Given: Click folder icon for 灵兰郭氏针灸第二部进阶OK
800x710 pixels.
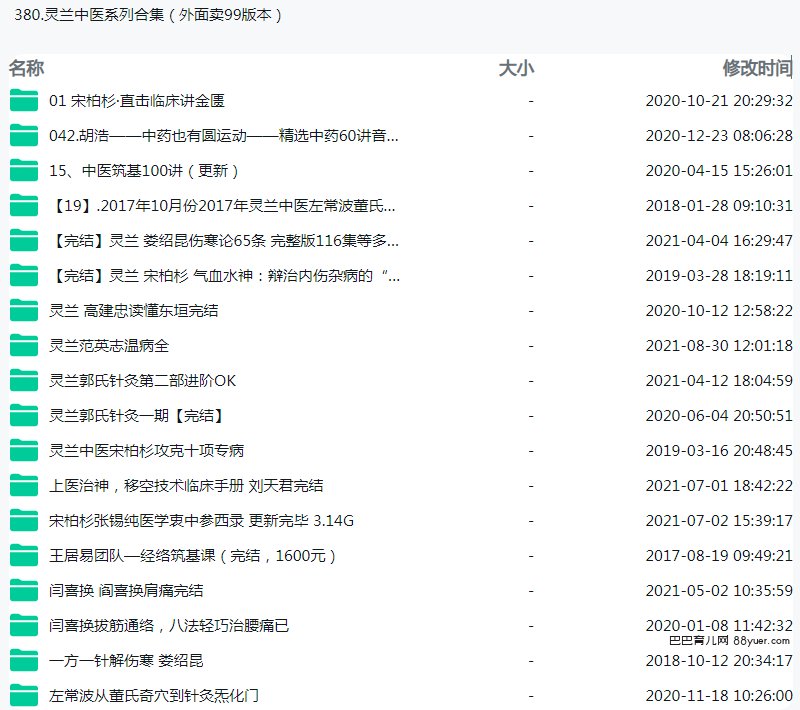Looking at the screenshot, I should [x=24, y=381].
